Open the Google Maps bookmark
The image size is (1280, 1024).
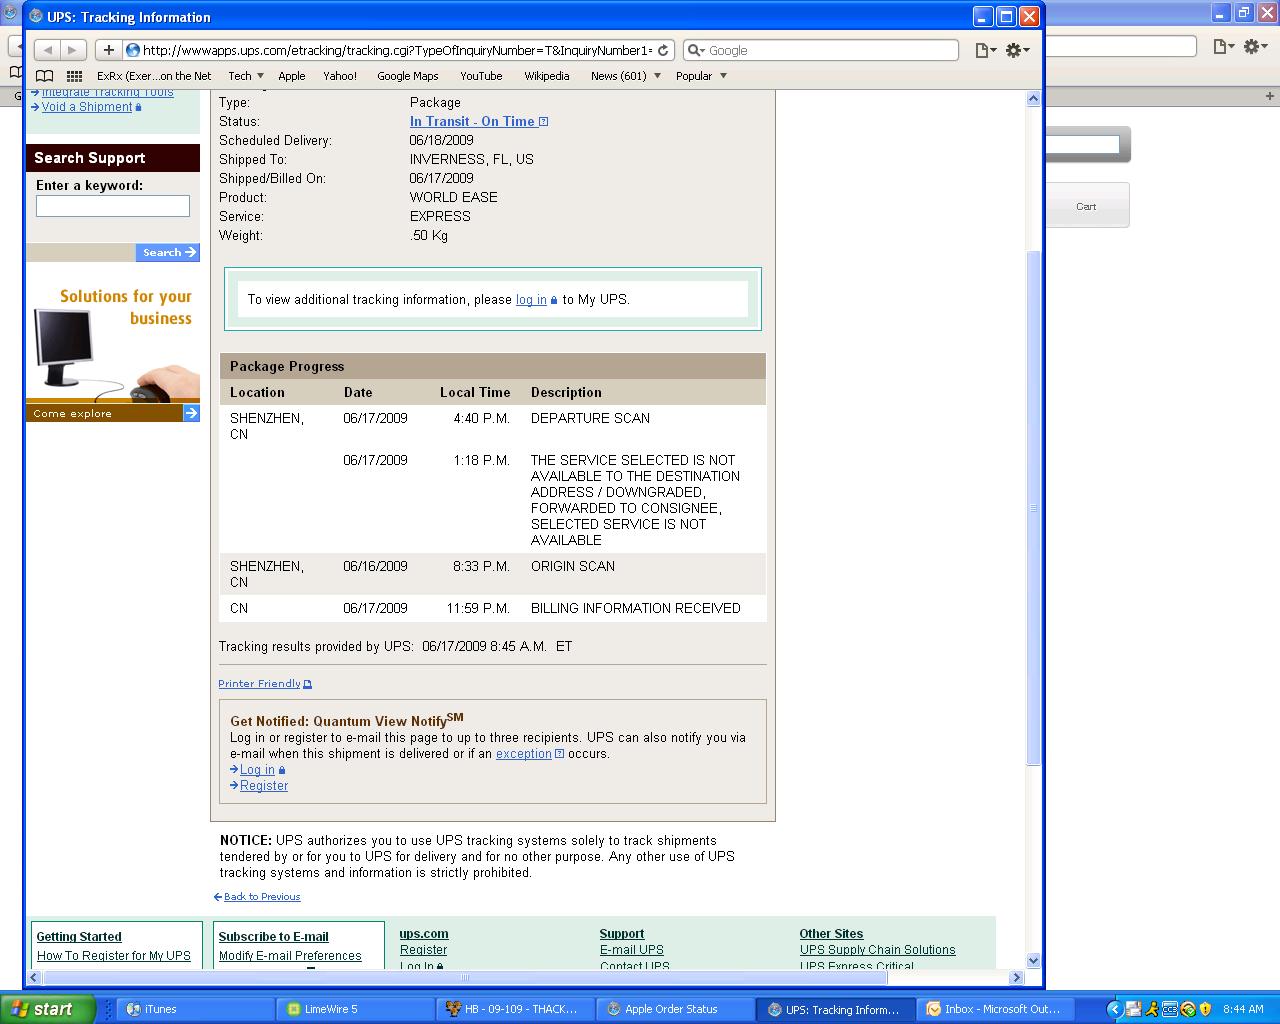coord(408,76)
